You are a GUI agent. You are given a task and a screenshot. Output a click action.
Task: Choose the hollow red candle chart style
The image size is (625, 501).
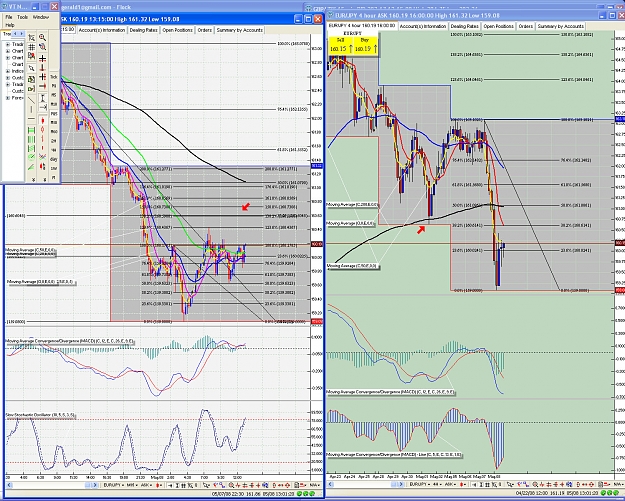(x=42, y=130)
